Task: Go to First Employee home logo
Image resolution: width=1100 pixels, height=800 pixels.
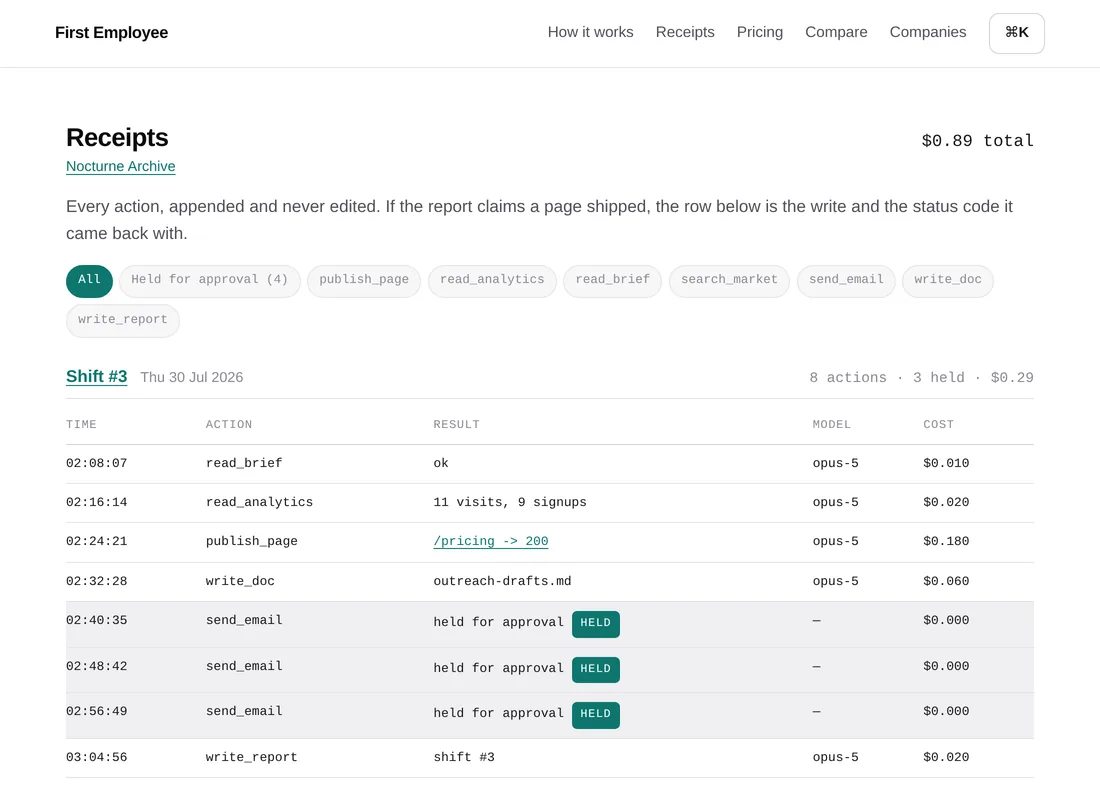Action: point(112,33)
